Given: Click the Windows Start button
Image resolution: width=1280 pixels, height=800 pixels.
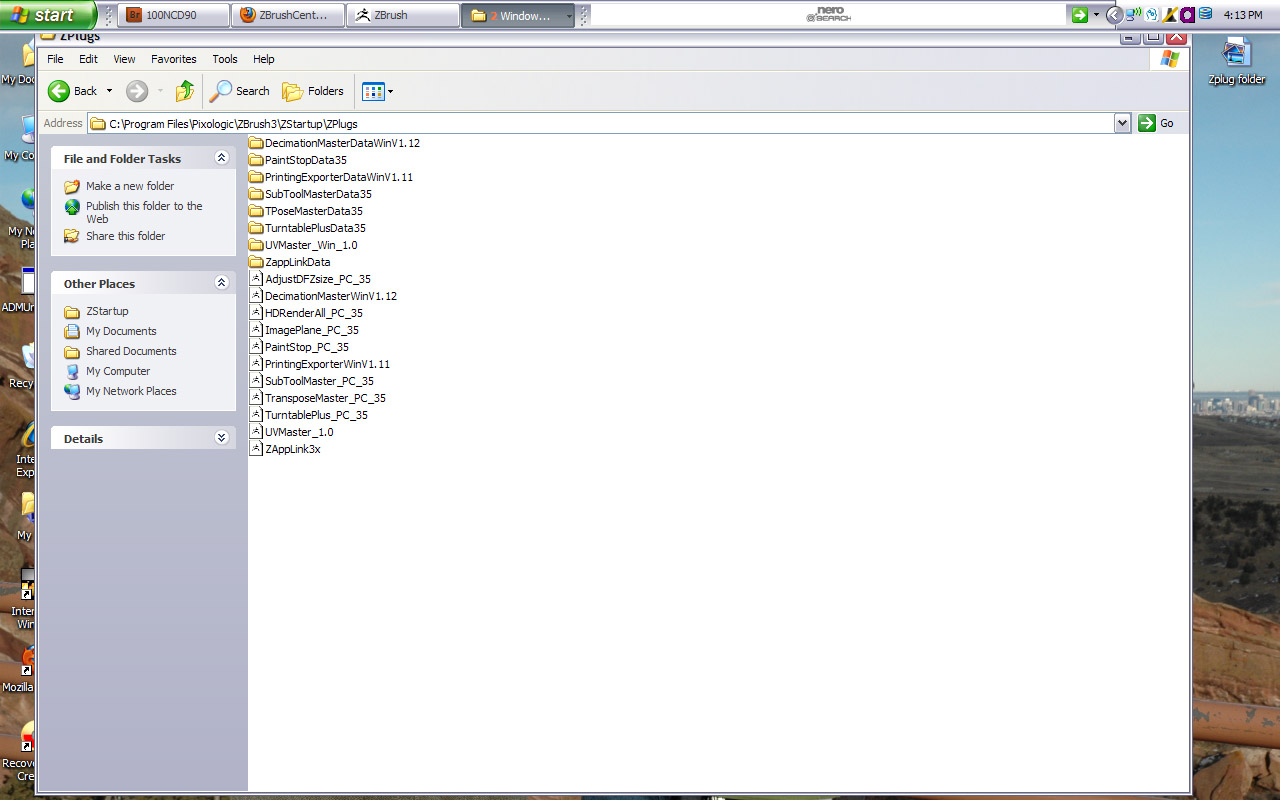Looking at the screenshot, I should tap(47, 15).
